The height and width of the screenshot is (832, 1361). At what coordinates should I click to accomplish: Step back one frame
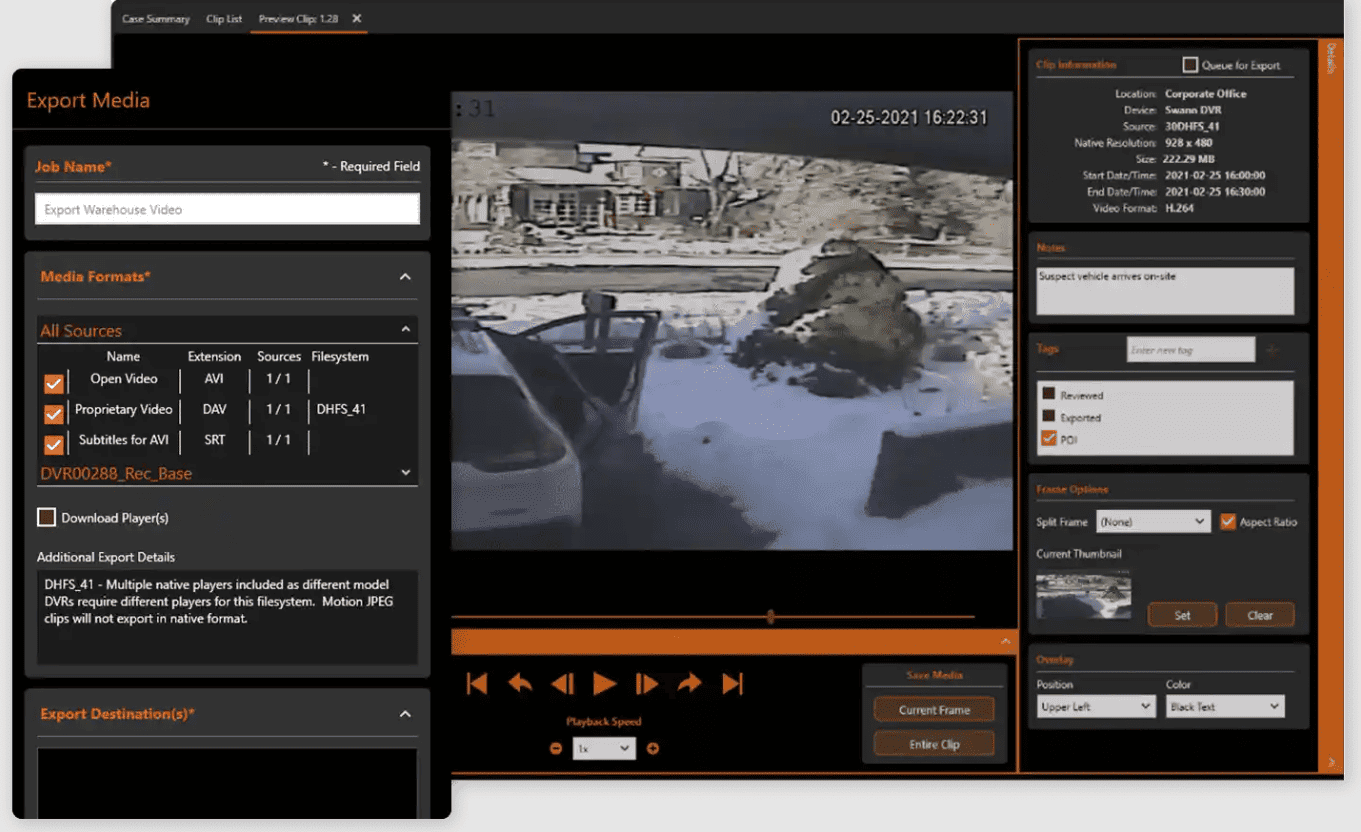point(563,684)
